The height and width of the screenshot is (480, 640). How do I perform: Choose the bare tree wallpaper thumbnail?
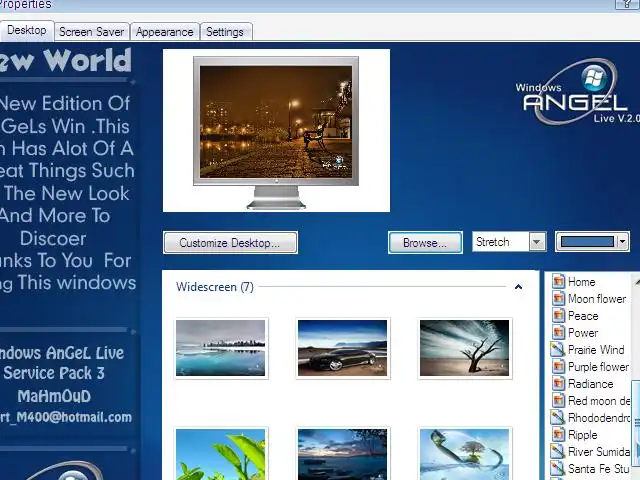click(x=464, y=348)
